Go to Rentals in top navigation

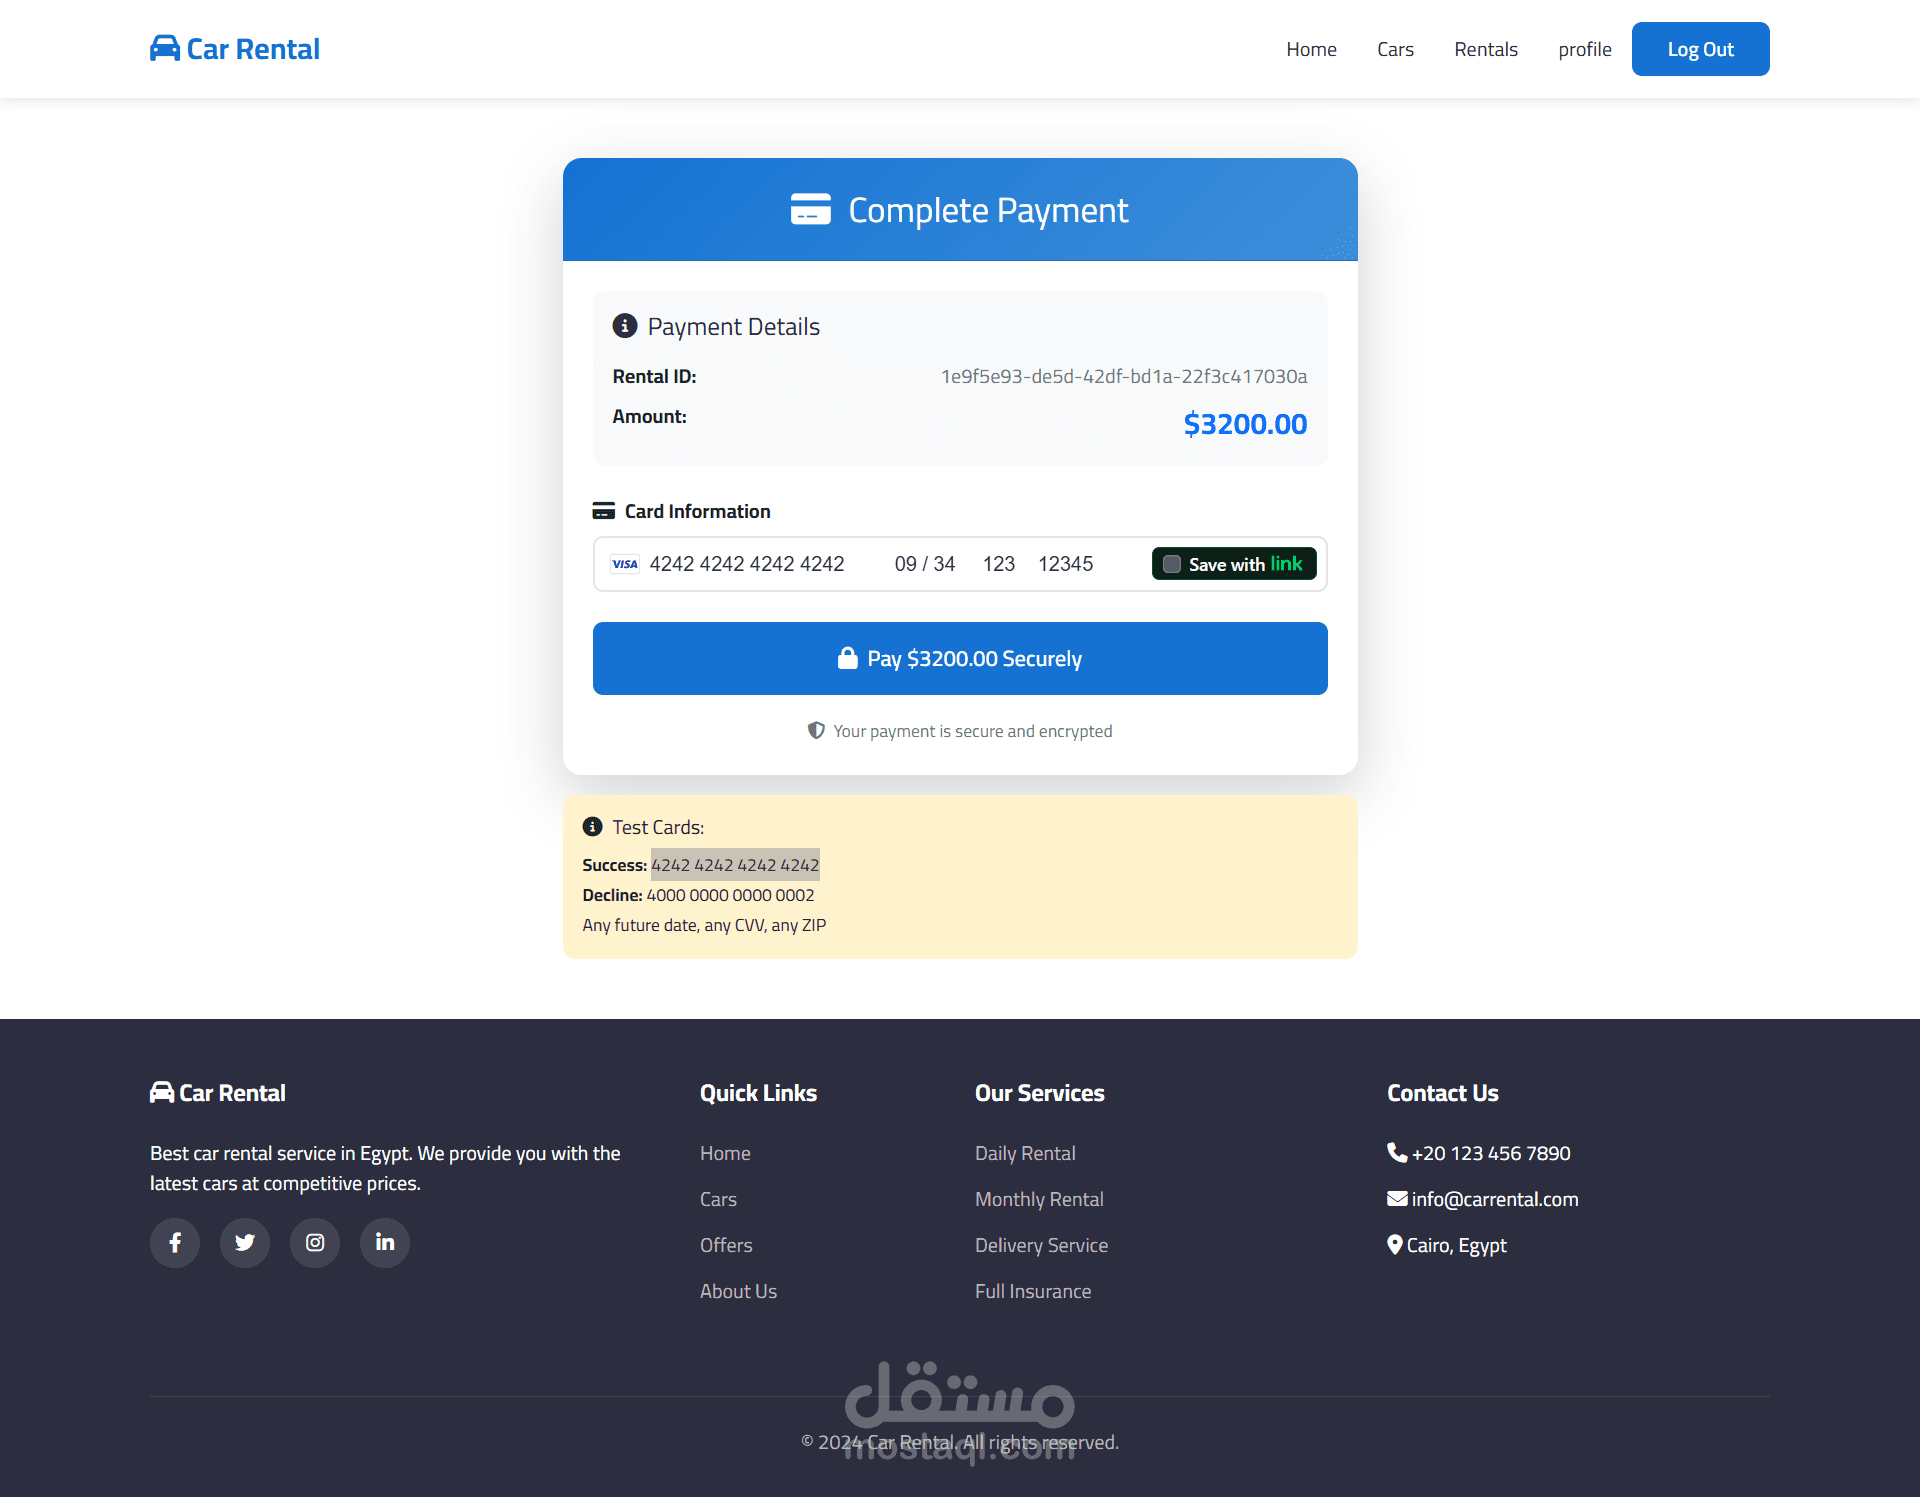pyautogui.click(x=1485, y=49)
